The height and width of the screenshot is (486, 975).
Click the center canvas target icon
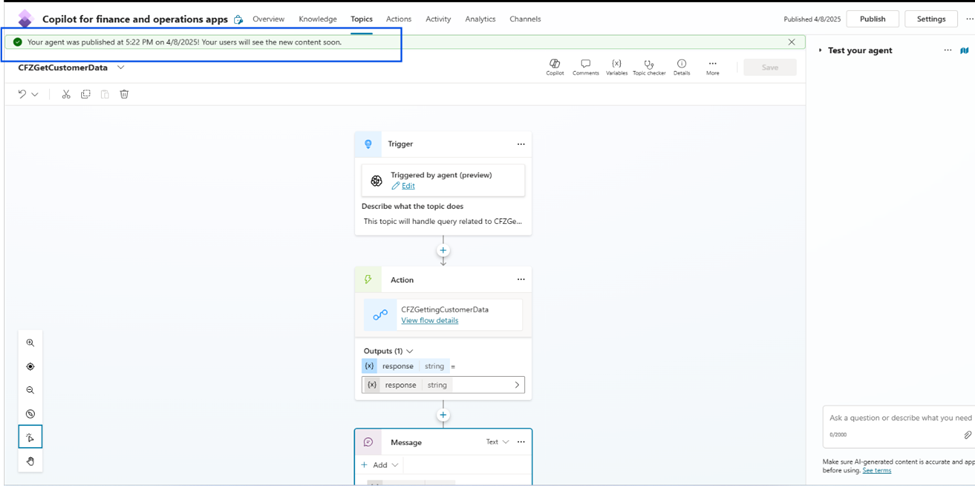pos(30,367)
